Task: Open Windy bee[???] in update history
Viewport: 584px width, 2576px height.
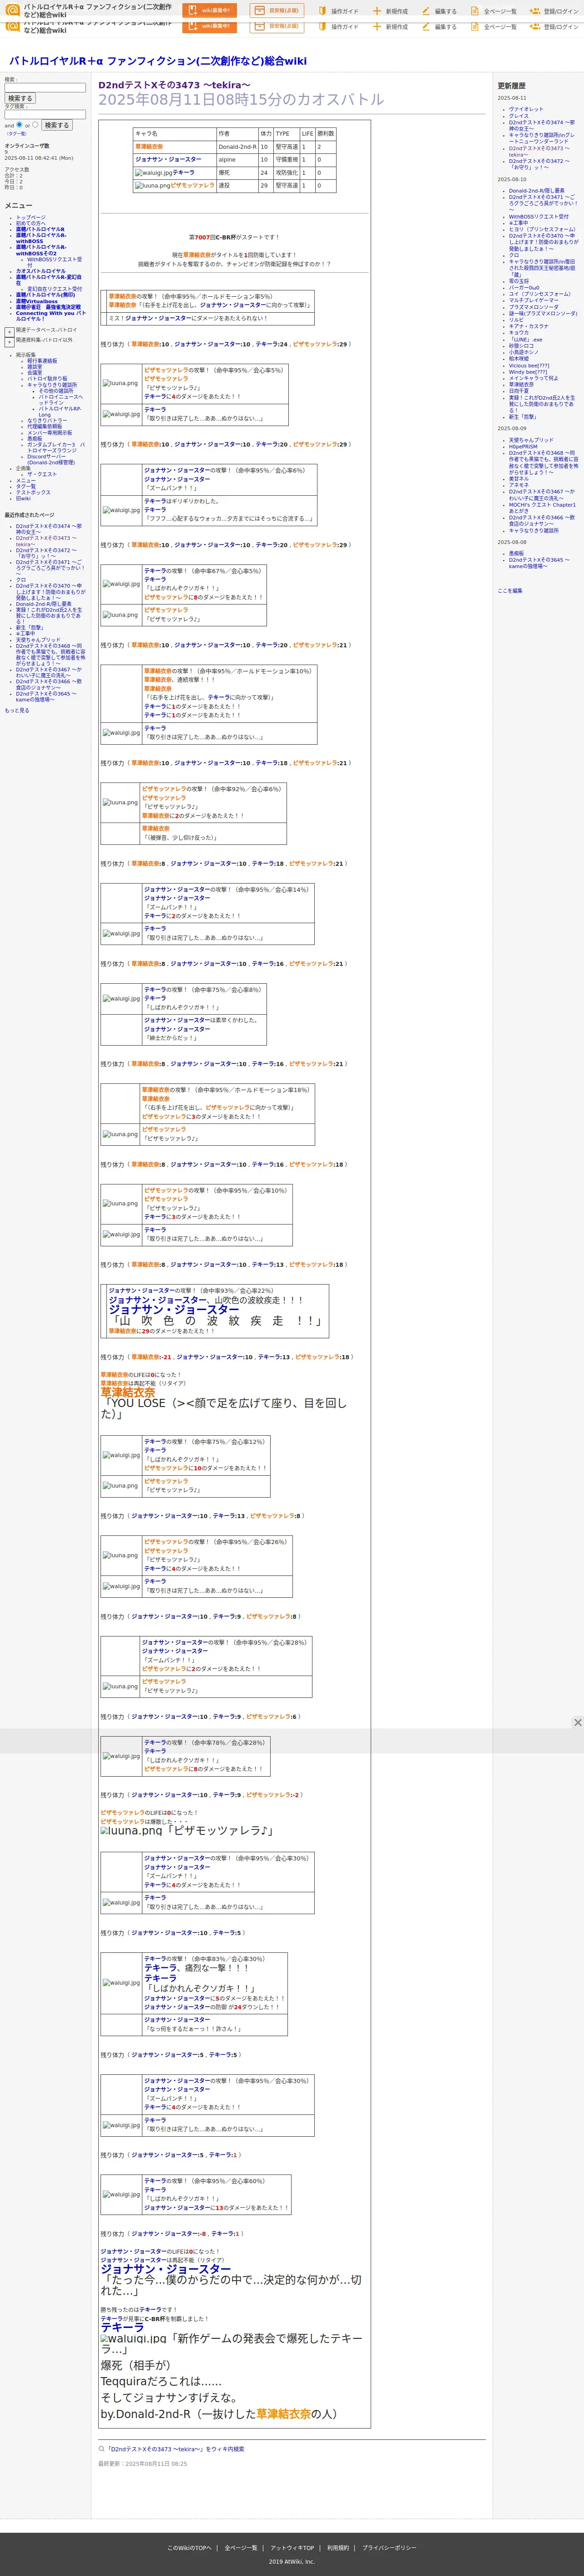Action: click(528, 371)
